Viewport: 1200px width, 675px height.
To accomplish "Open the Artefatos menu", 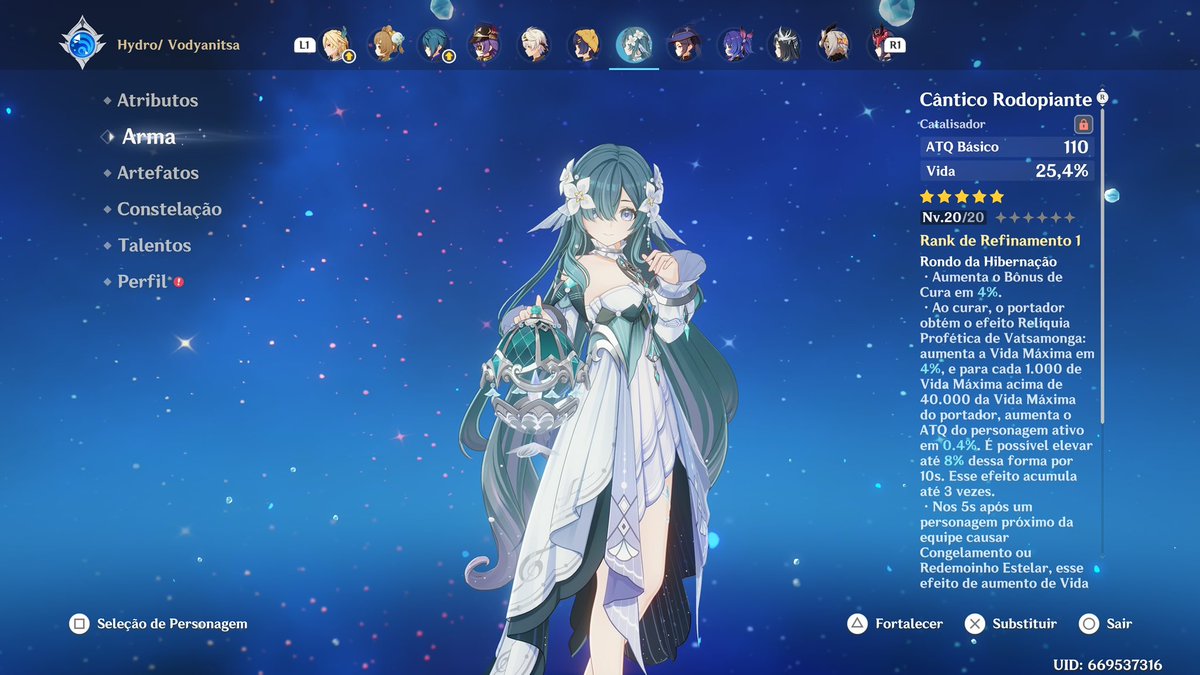I will [157, 173].
